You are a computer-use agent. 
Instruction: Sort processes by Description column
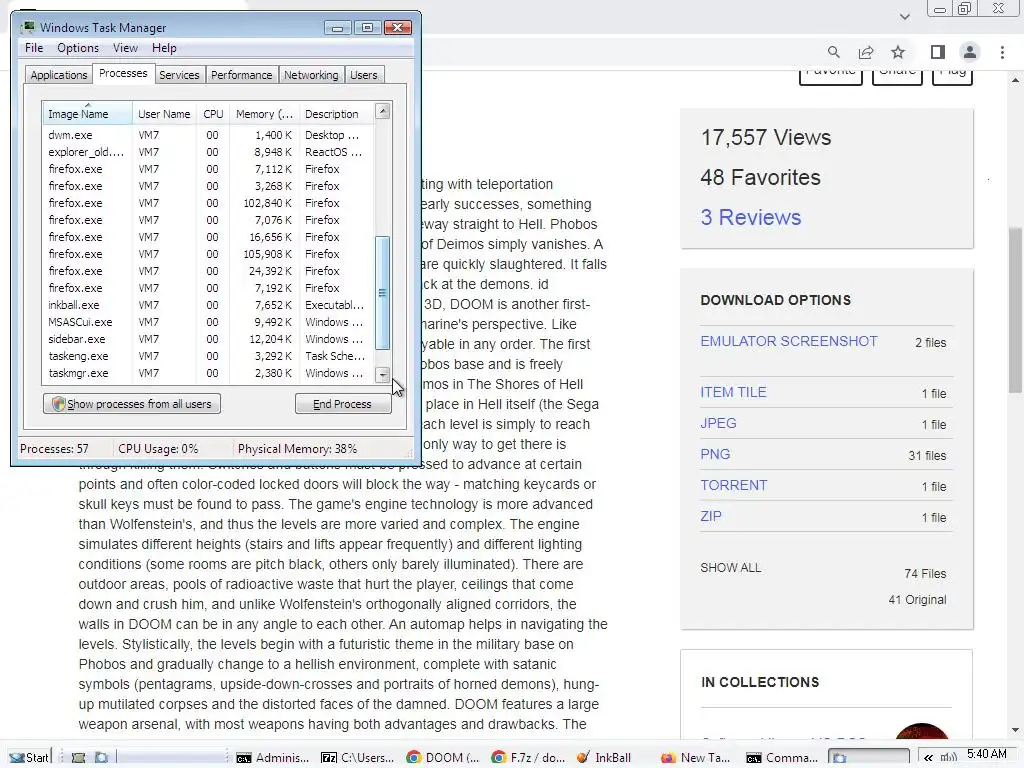click(336, 114)
